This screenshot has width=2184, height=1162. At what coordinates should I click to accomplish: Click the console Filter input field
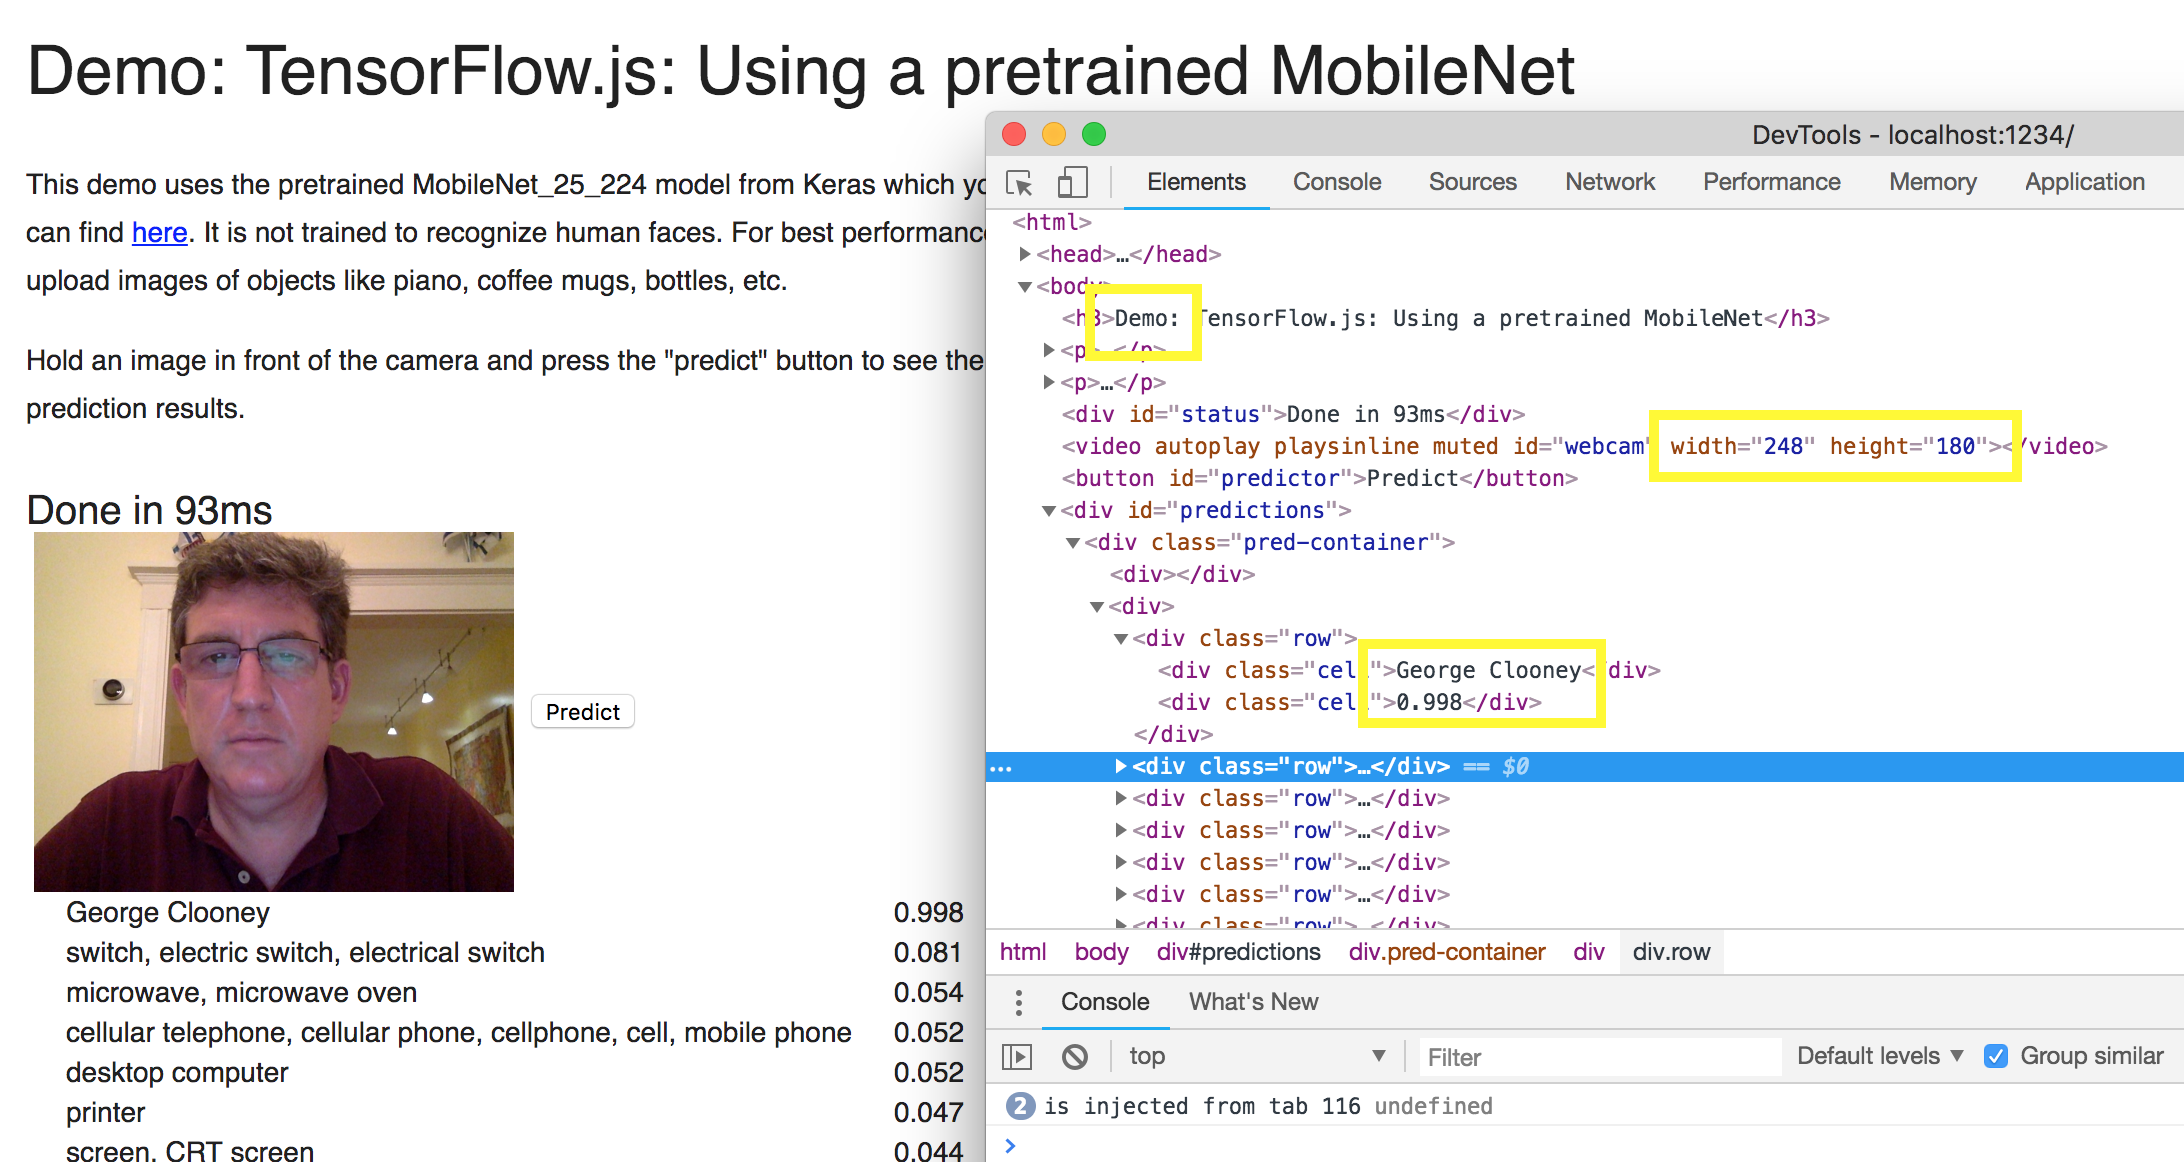coord(1600,1057)
